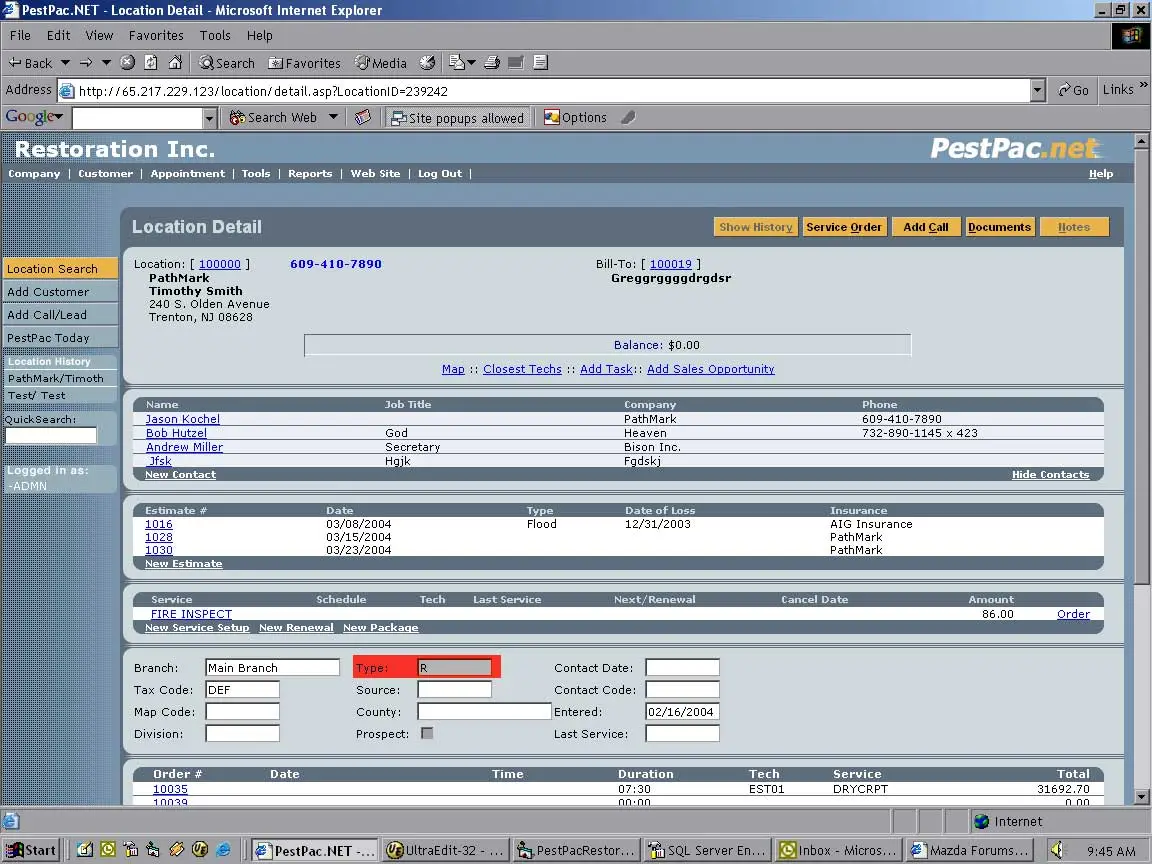
Task: Click the History clock icon on the toolbar
Action: 428,62
